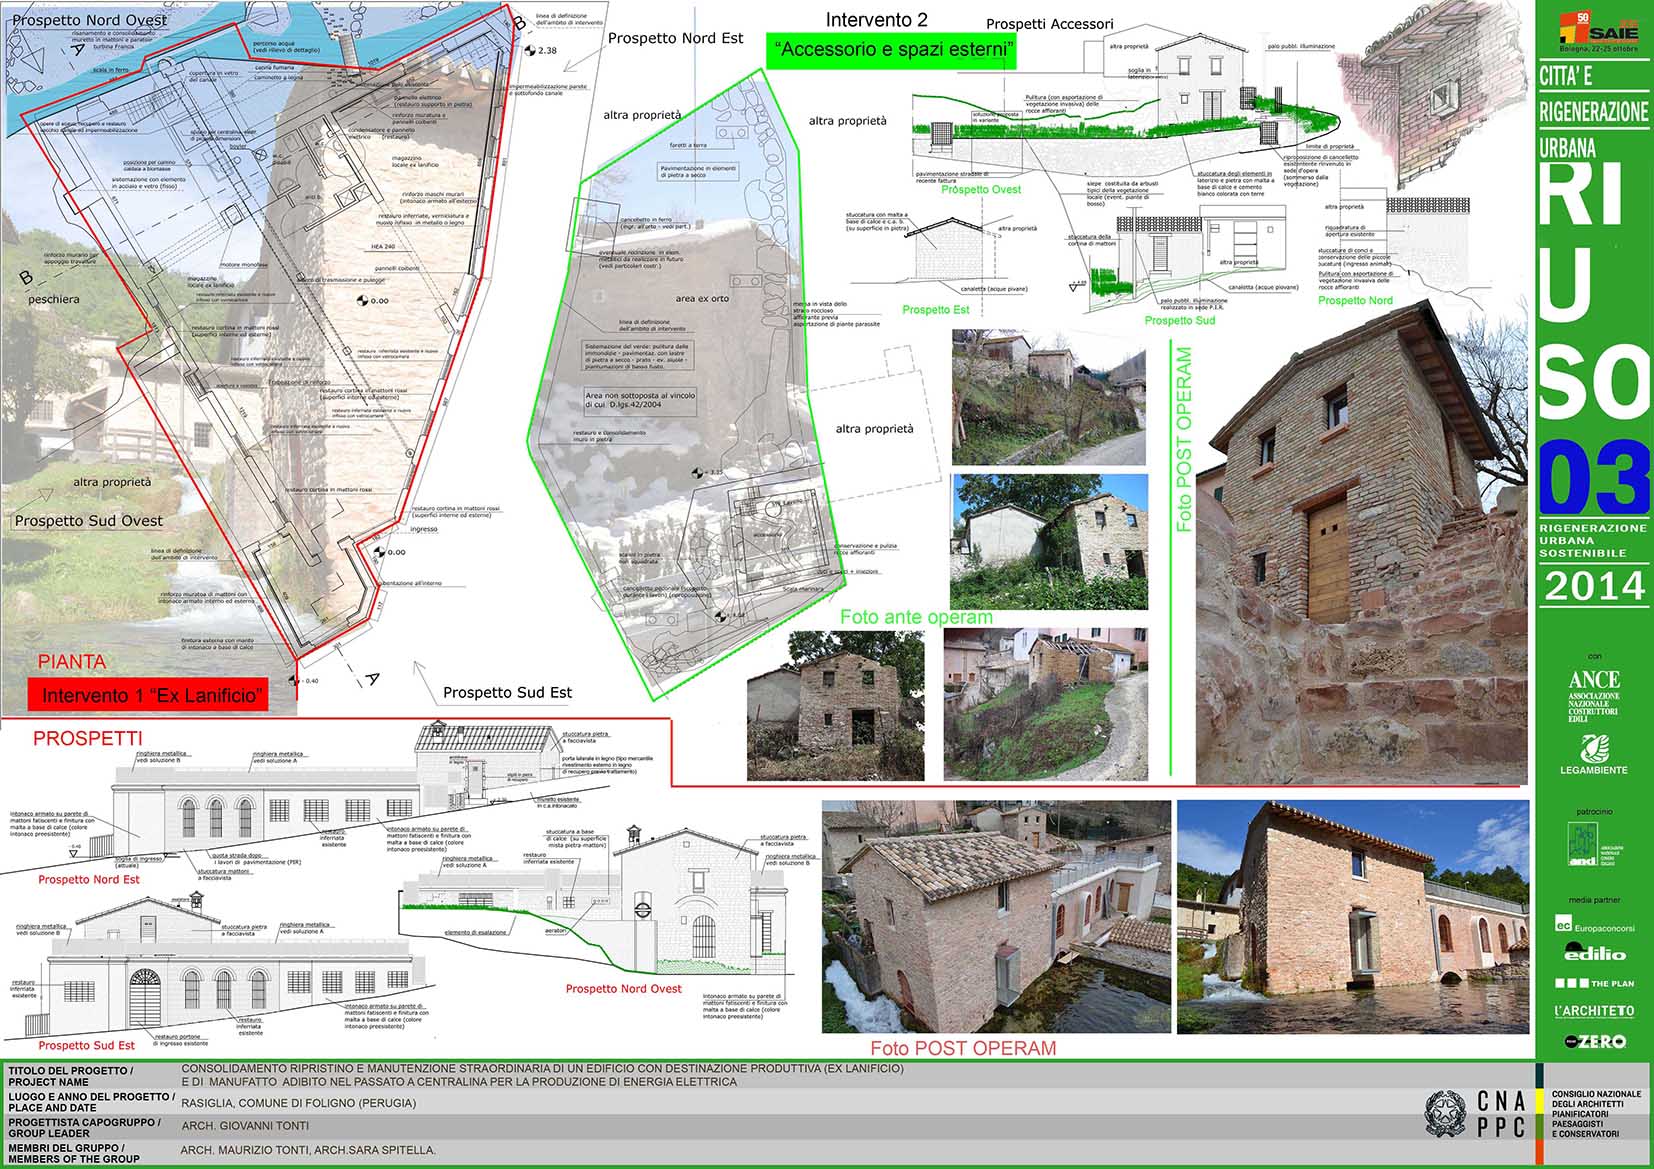Select the large post operam photo with wooden door
Image resolution: width=1654 pixels, height=1169 pixels.
pos(1361,540)
